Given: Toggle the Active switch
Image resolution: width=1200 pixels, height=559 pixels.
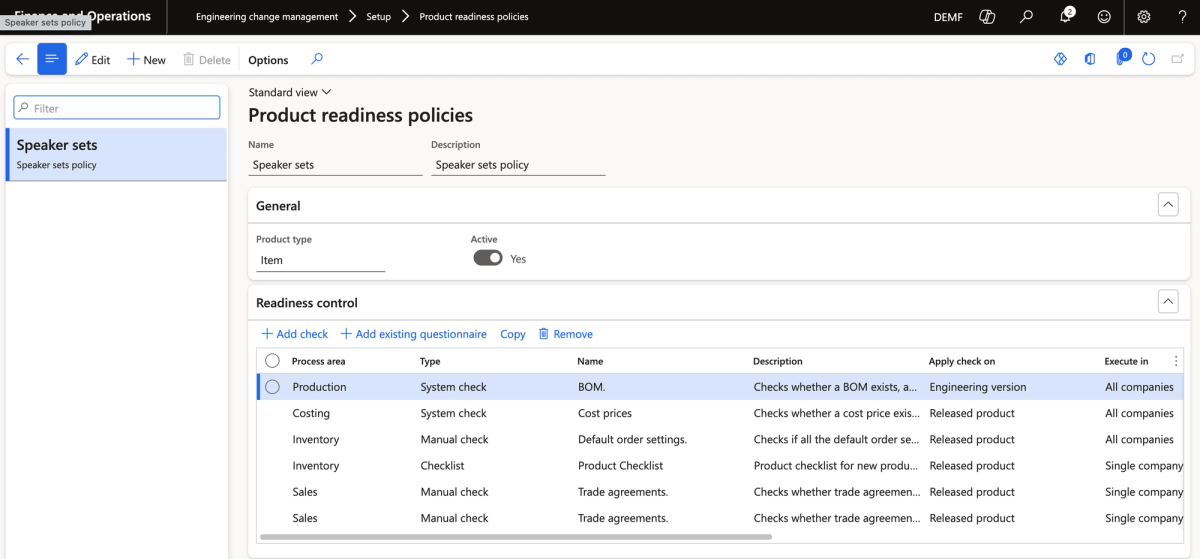Looking at the screenshot, I should point(488,258).
